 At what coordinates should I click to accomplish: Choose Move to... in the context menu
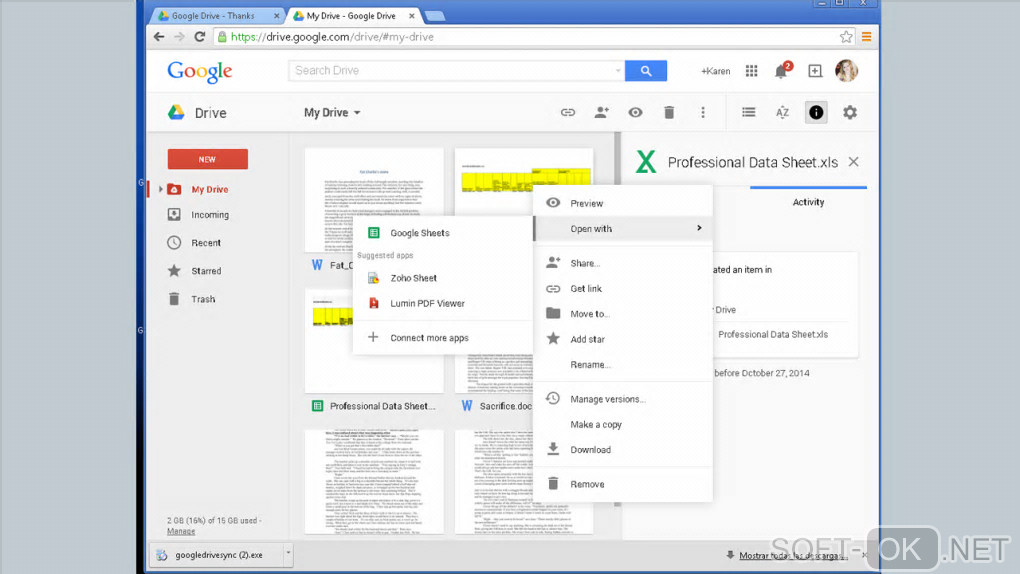(x=623, y=314)
